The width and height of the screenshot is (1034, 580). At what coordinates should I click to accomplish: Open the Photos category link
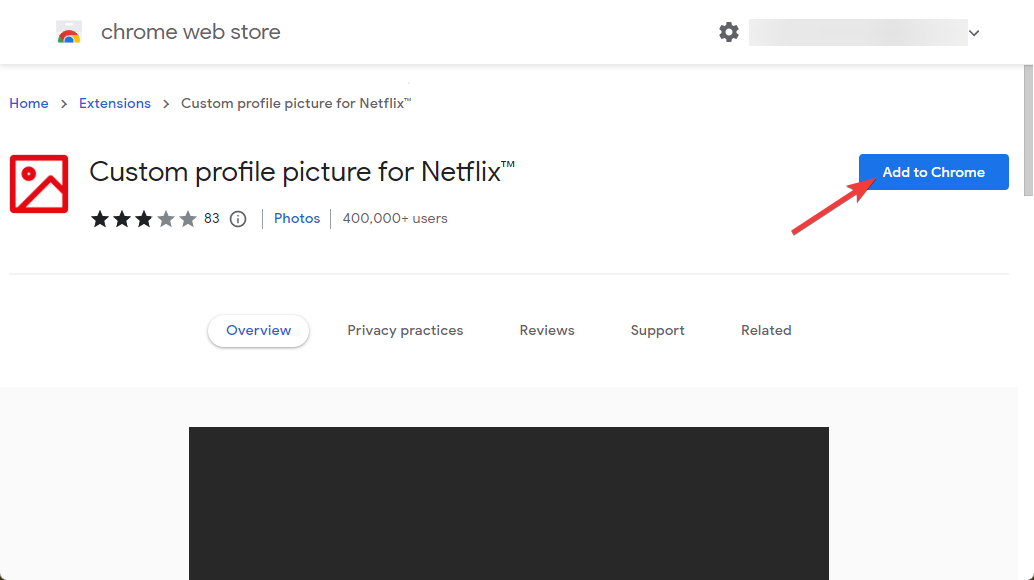[297, 219]
